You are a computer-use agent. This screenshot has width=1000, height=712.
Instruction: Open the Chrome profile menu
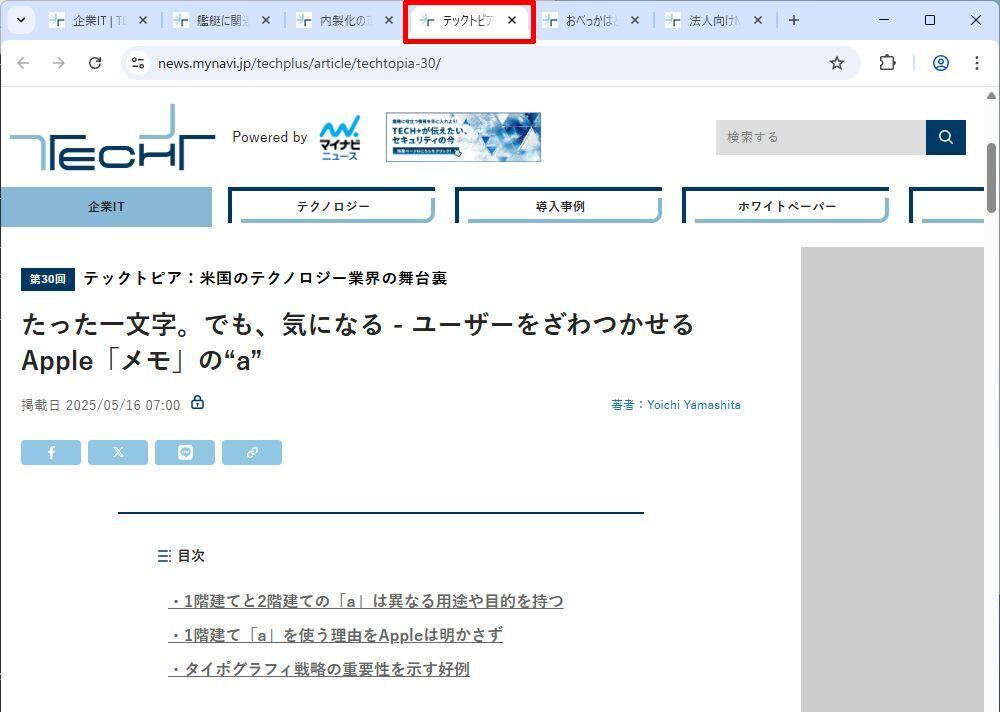(x=941, y=63)
